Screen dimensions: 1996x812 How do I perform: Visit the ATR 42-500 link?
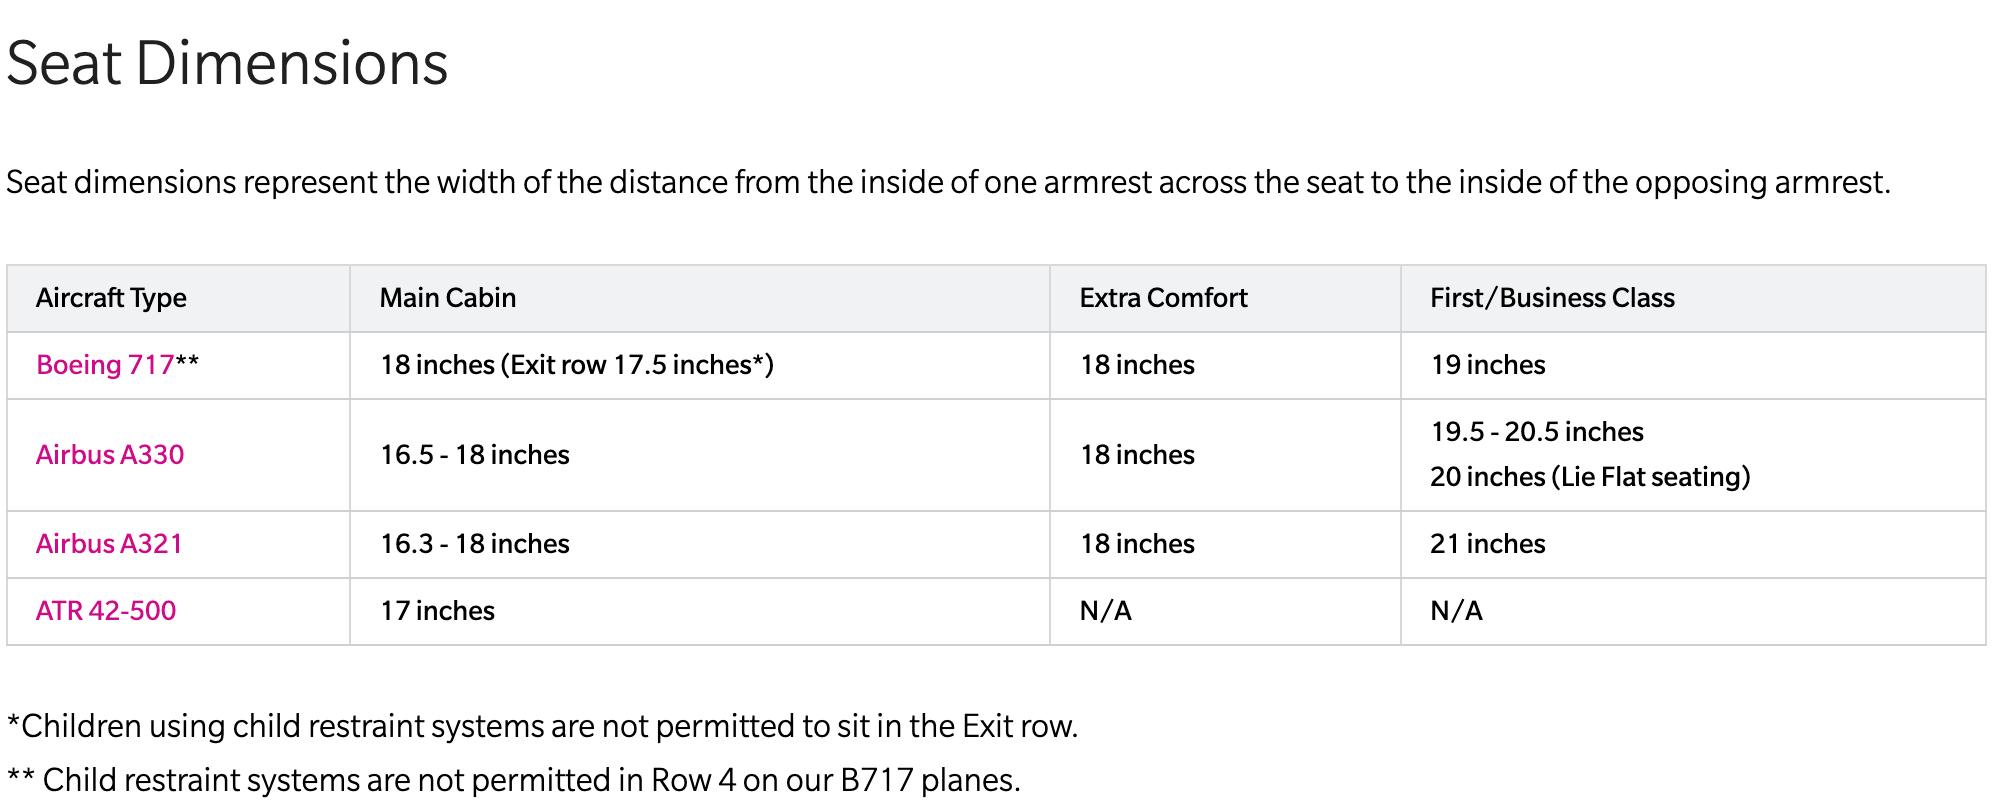tap(106, 611)
